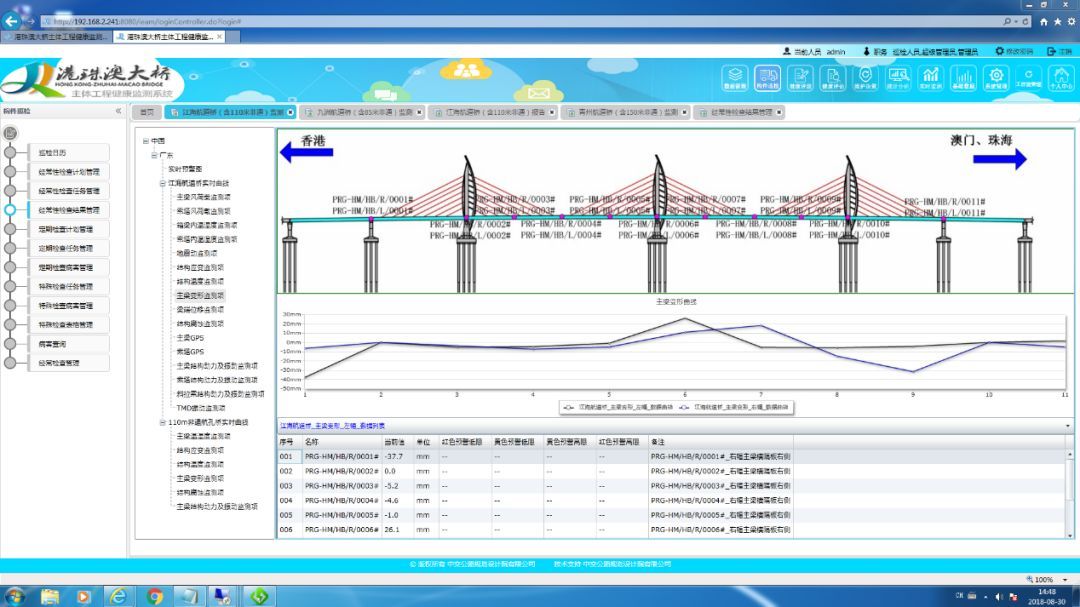Open the dropdown arrow on data table title bar
Image resolution: width=1080 pixels, height=607 pixels.
tap(1068, 426)
